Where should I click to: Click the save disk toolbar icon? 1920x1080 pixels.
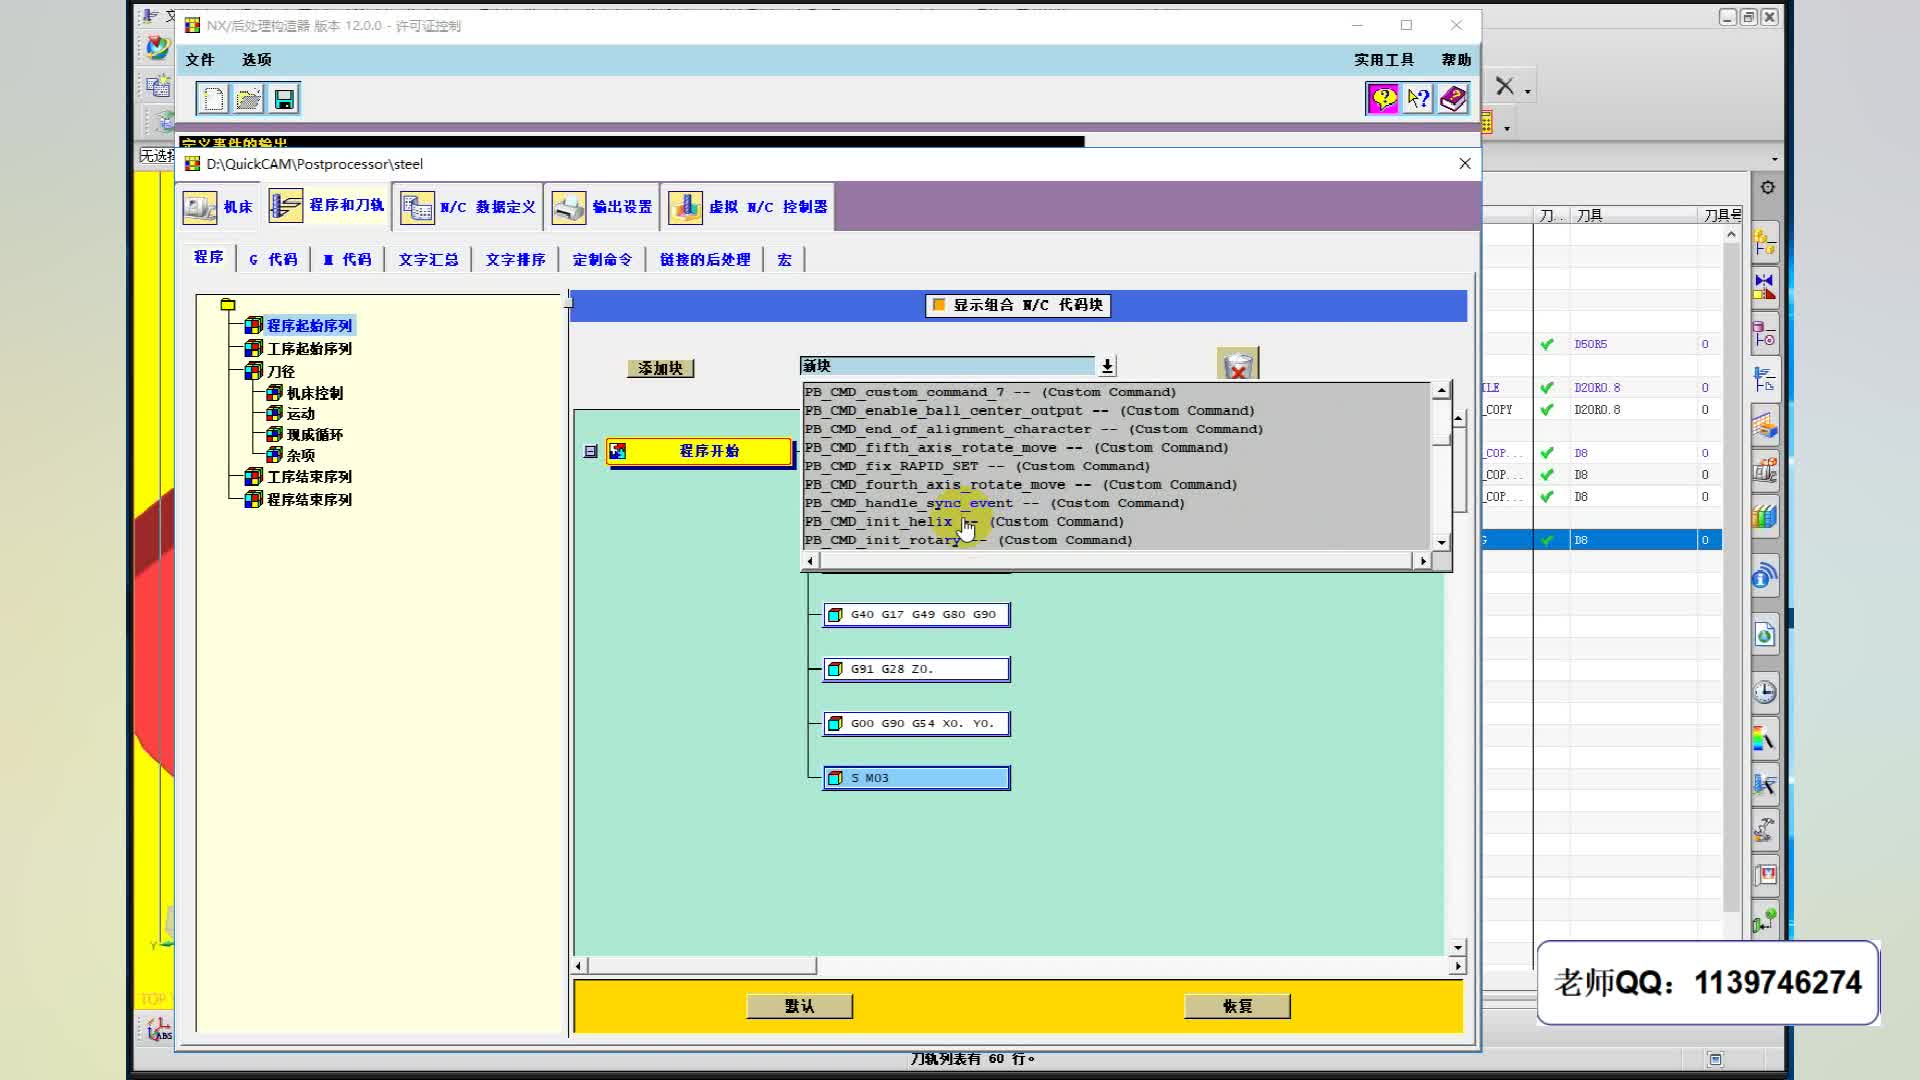point(284,98)
